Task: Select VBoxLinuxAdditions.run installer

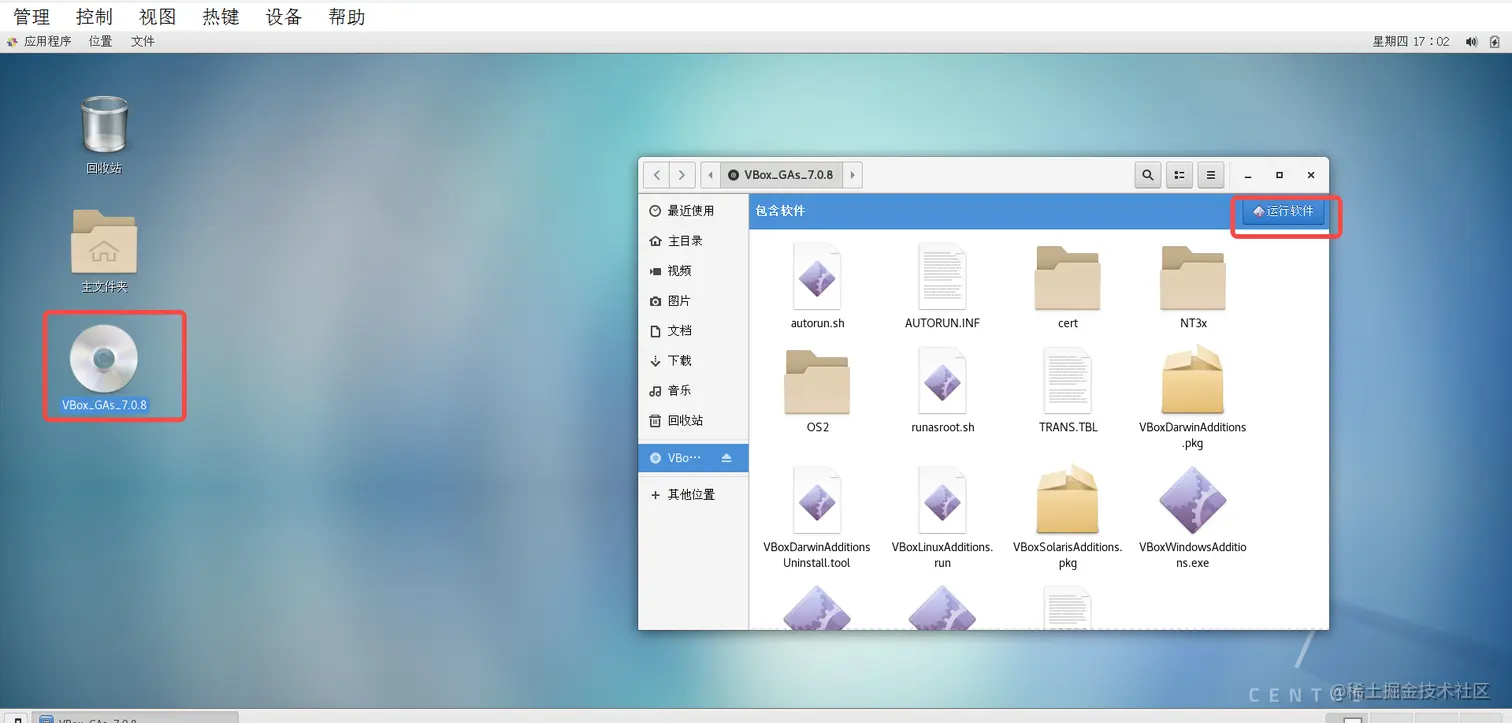Action: [942, 500]
